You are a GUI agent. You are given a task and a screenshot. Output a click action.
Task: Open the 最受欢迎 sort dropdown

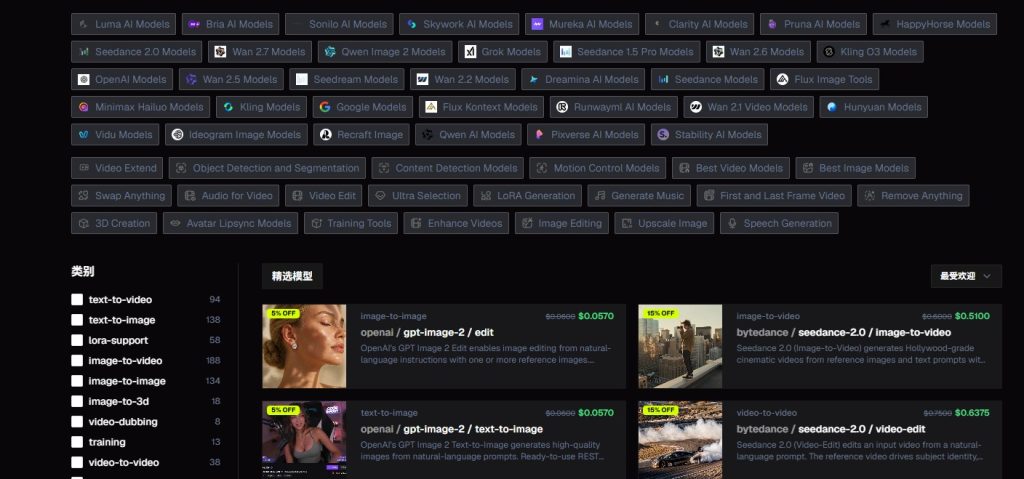[966, 276]
